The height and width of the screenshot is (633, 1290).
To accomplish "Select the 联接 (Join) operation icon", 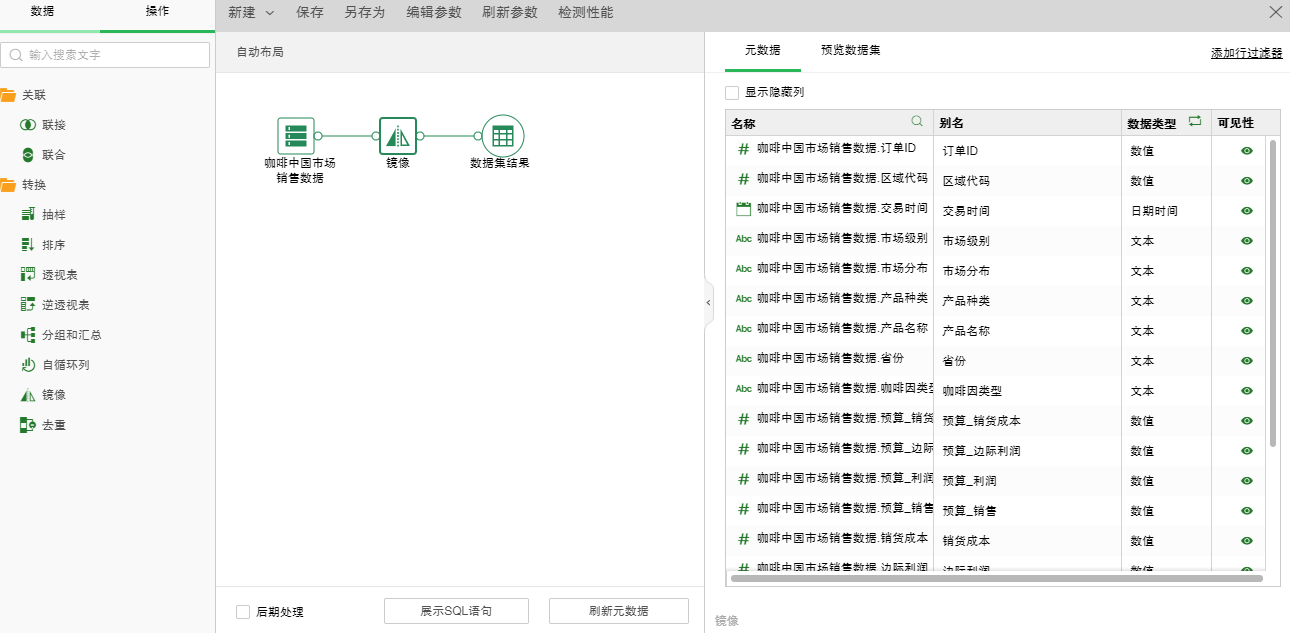I will (28, 125).
